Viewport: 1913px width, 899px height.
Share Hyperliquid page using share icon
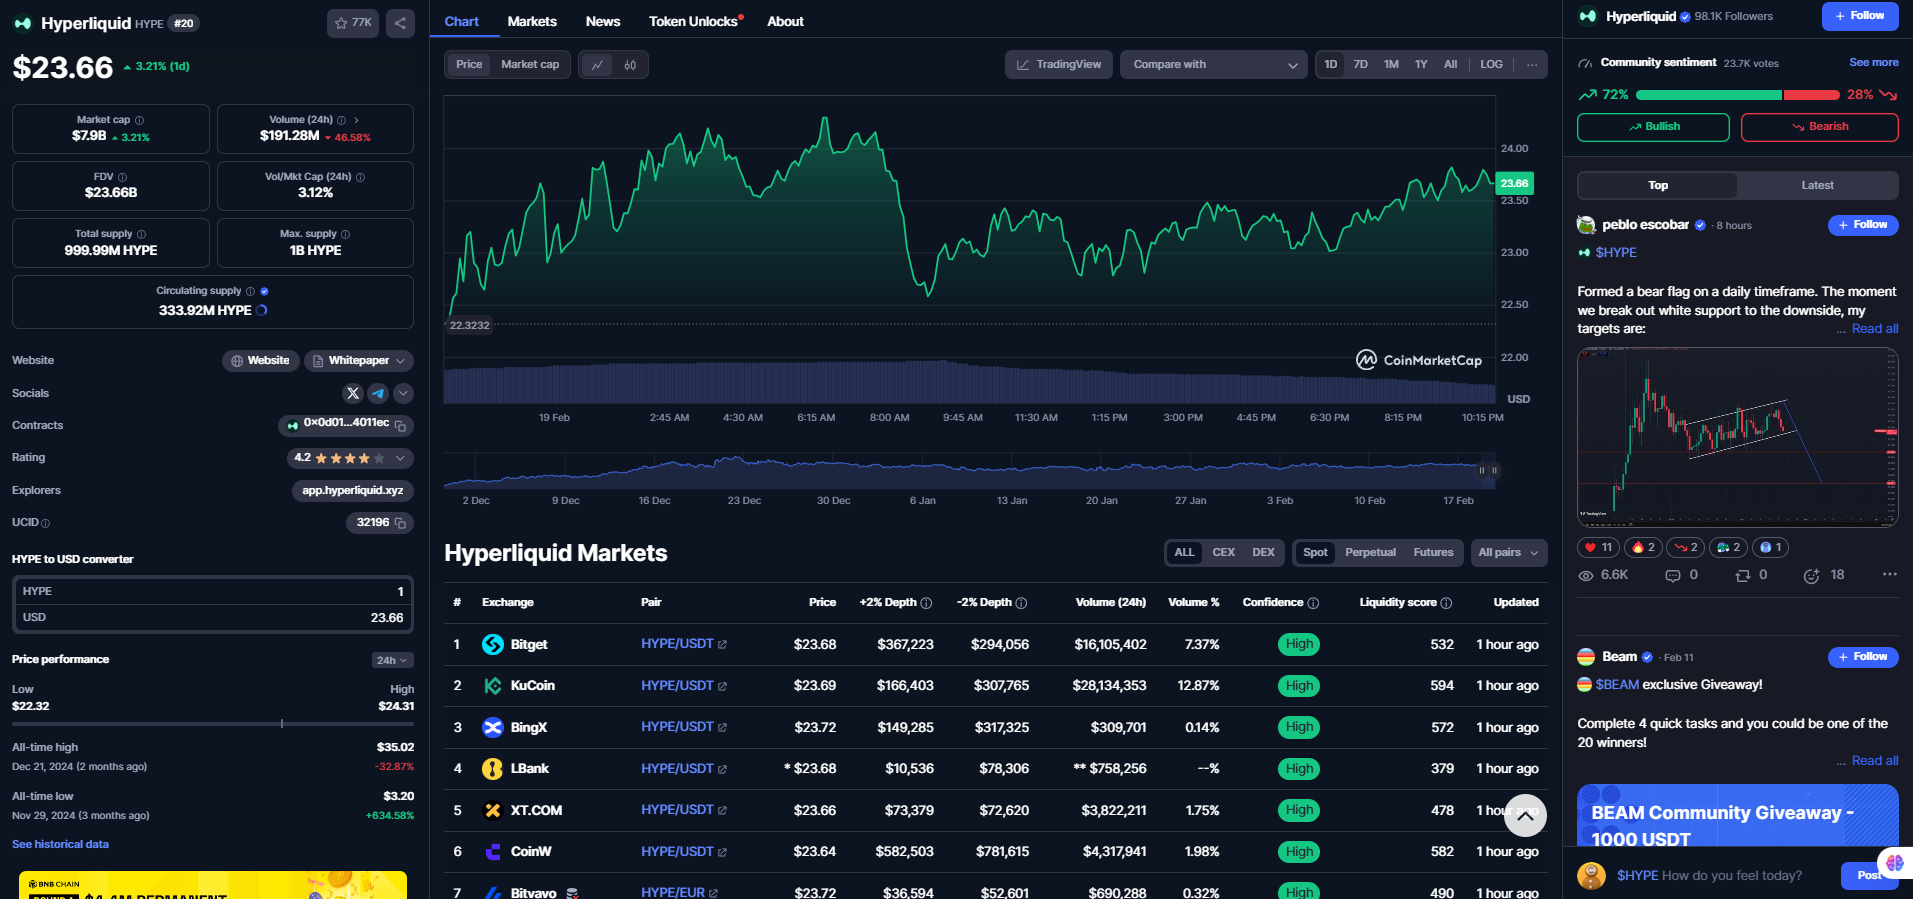[400, 23]
